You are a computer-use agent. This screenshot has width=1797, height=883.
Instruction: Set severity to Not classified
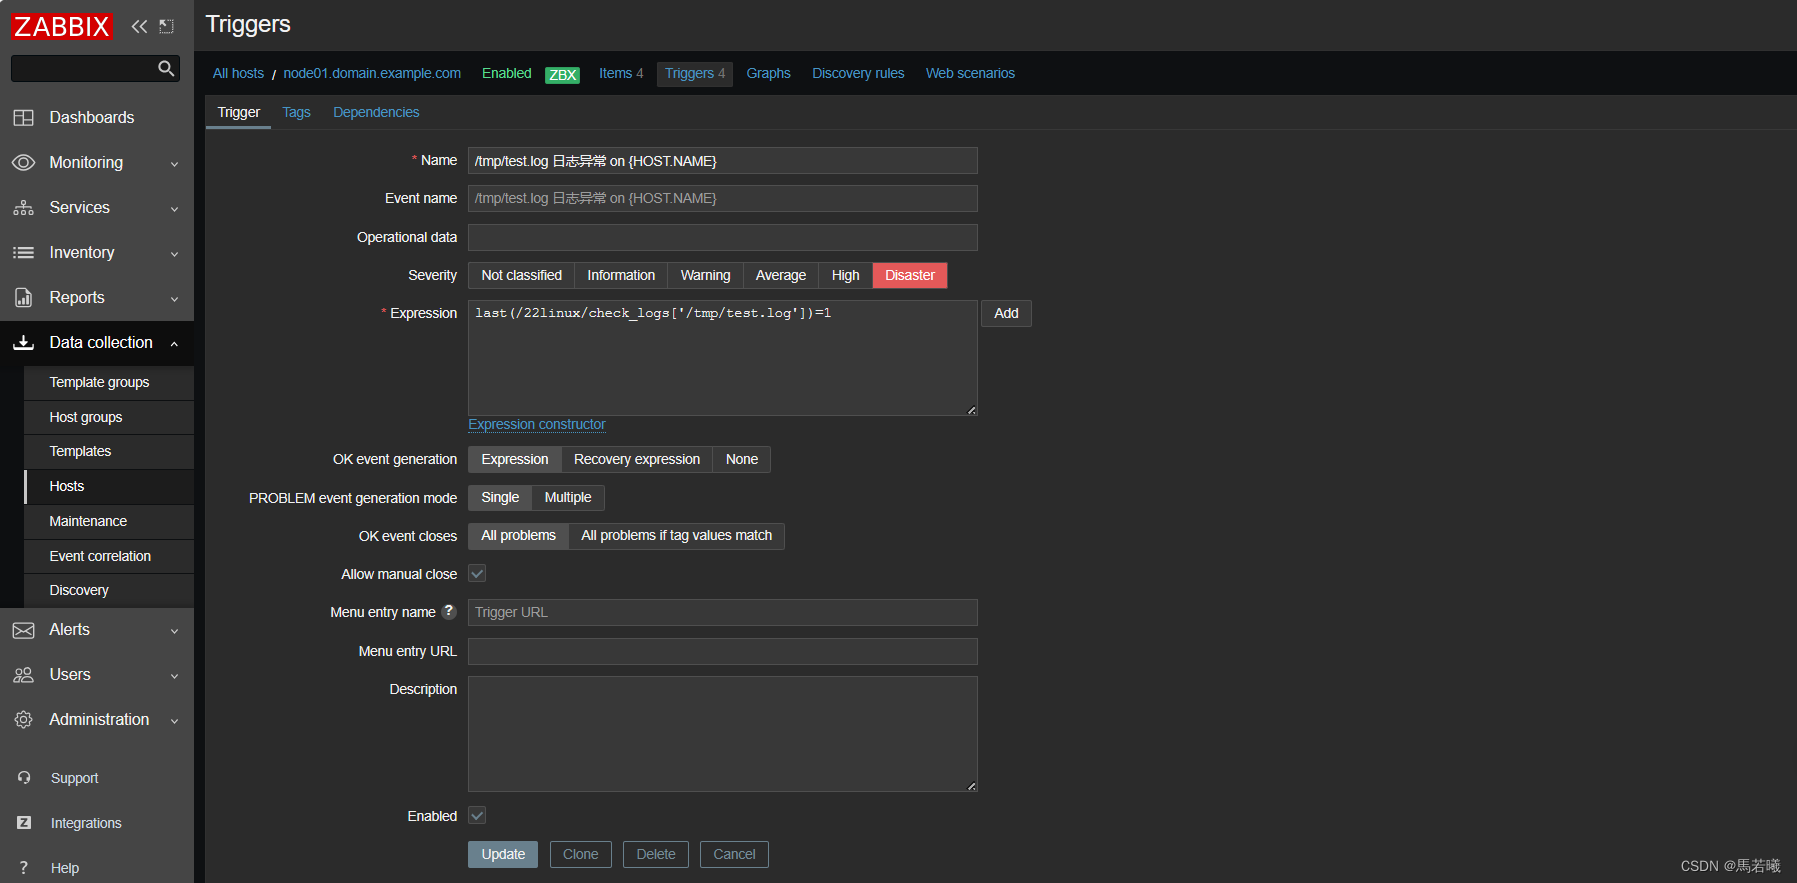pos(521,275)
